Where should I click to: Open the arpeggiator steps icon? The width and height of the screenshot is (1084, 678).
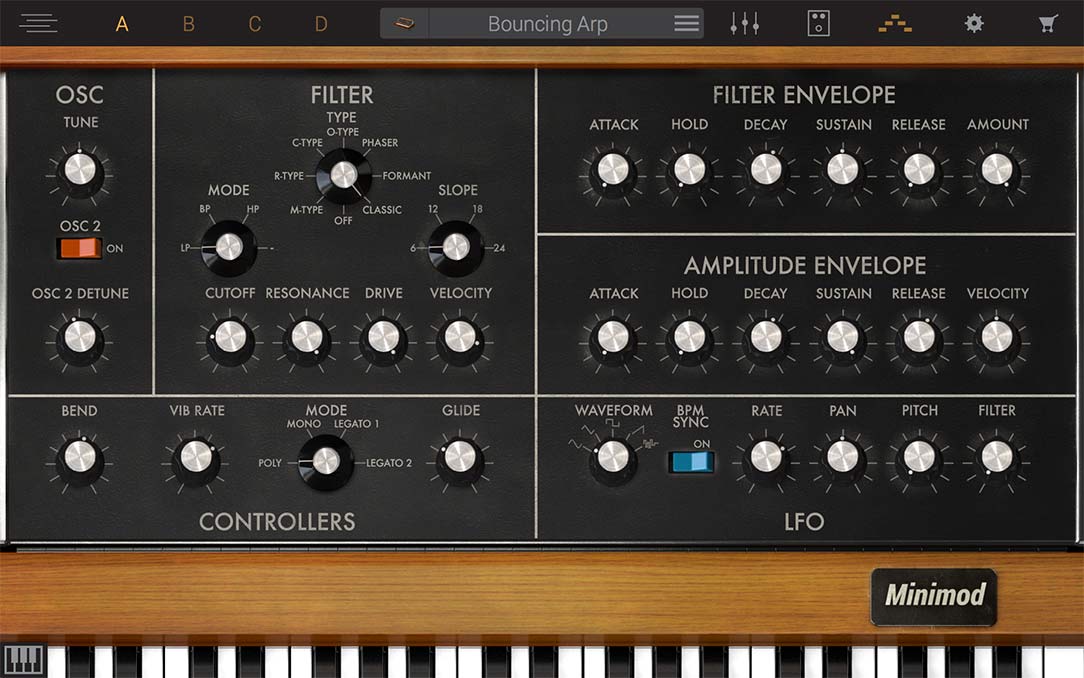(894, 23)
